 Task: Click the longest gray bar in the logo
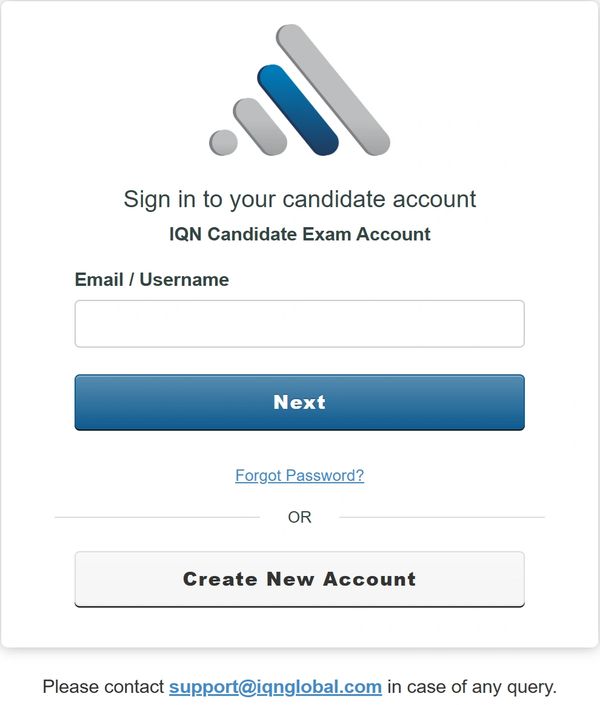[333, 90]
